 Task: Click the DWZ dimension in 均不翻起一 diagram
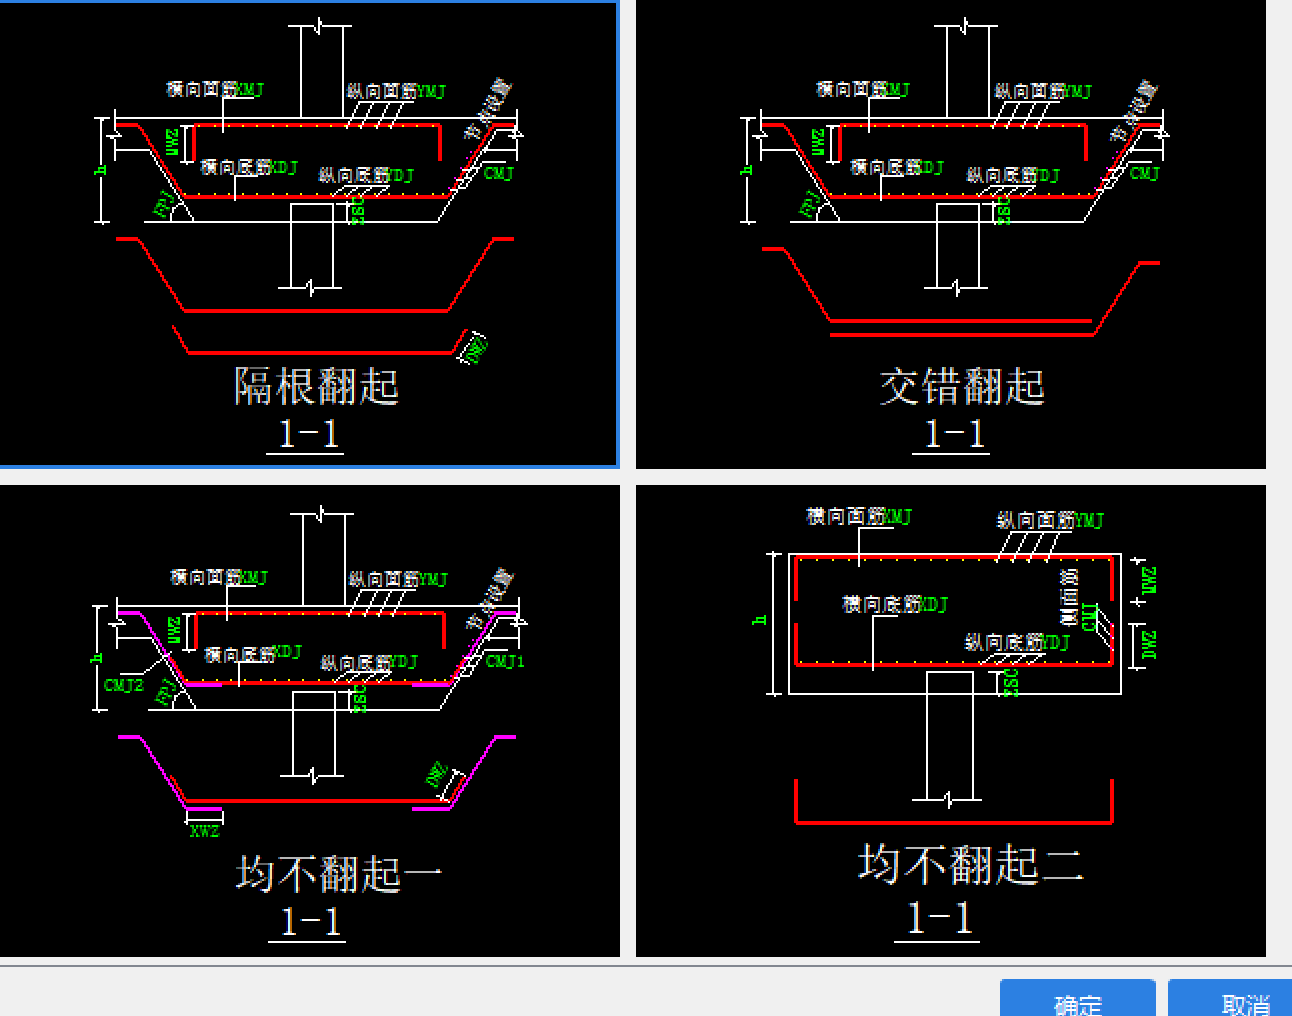click(436, 775)
